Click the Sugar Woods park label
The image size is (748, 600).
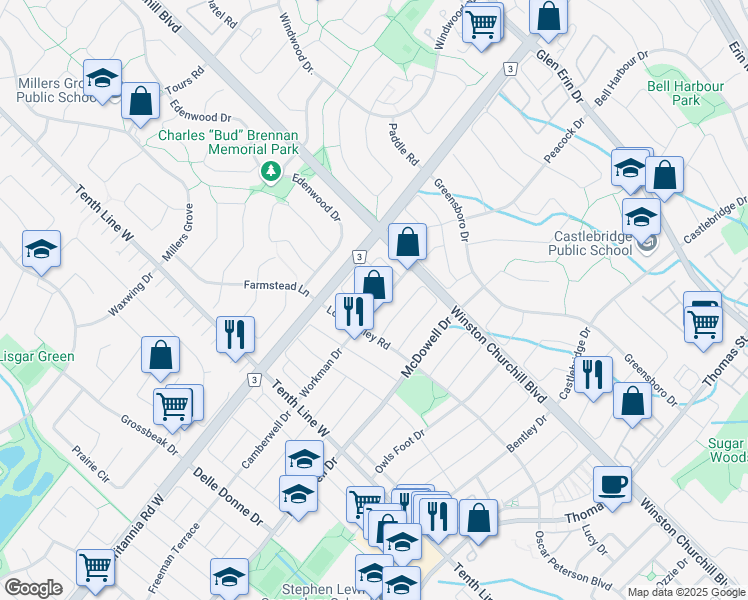click(728, 450)
